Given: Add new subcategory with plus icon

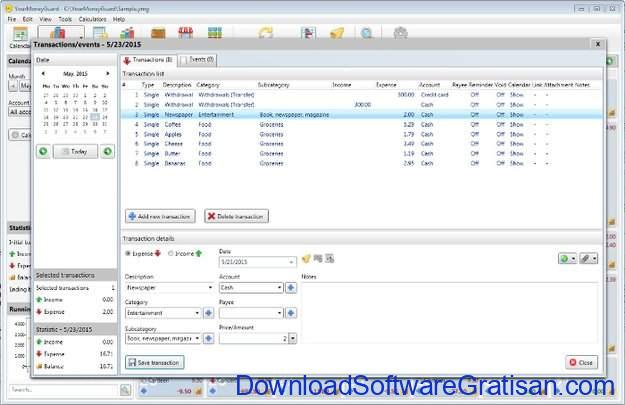Looking at the screenshot, I should 208,339.
